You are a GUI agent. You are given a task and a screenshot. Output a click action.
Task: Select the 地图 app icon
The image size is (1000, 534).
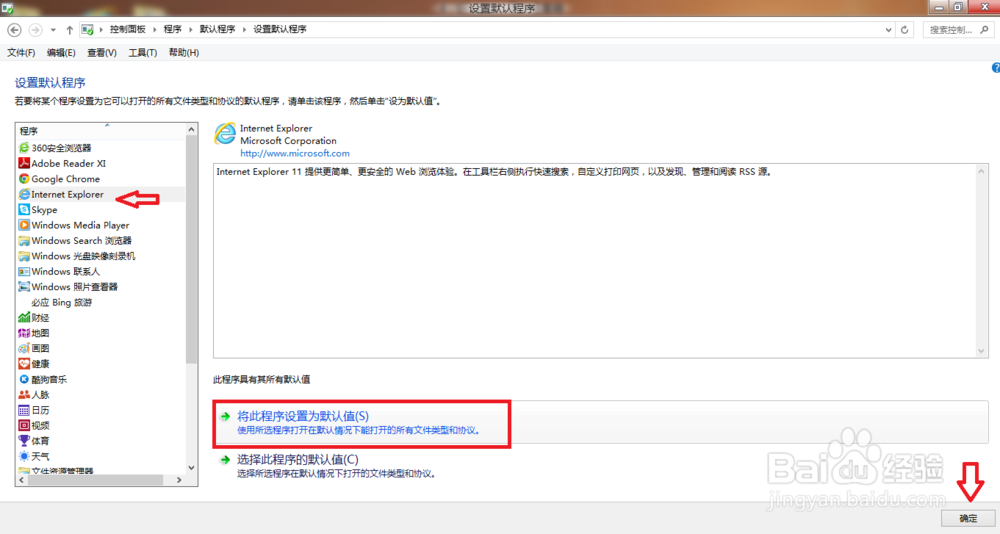point(24,333)
